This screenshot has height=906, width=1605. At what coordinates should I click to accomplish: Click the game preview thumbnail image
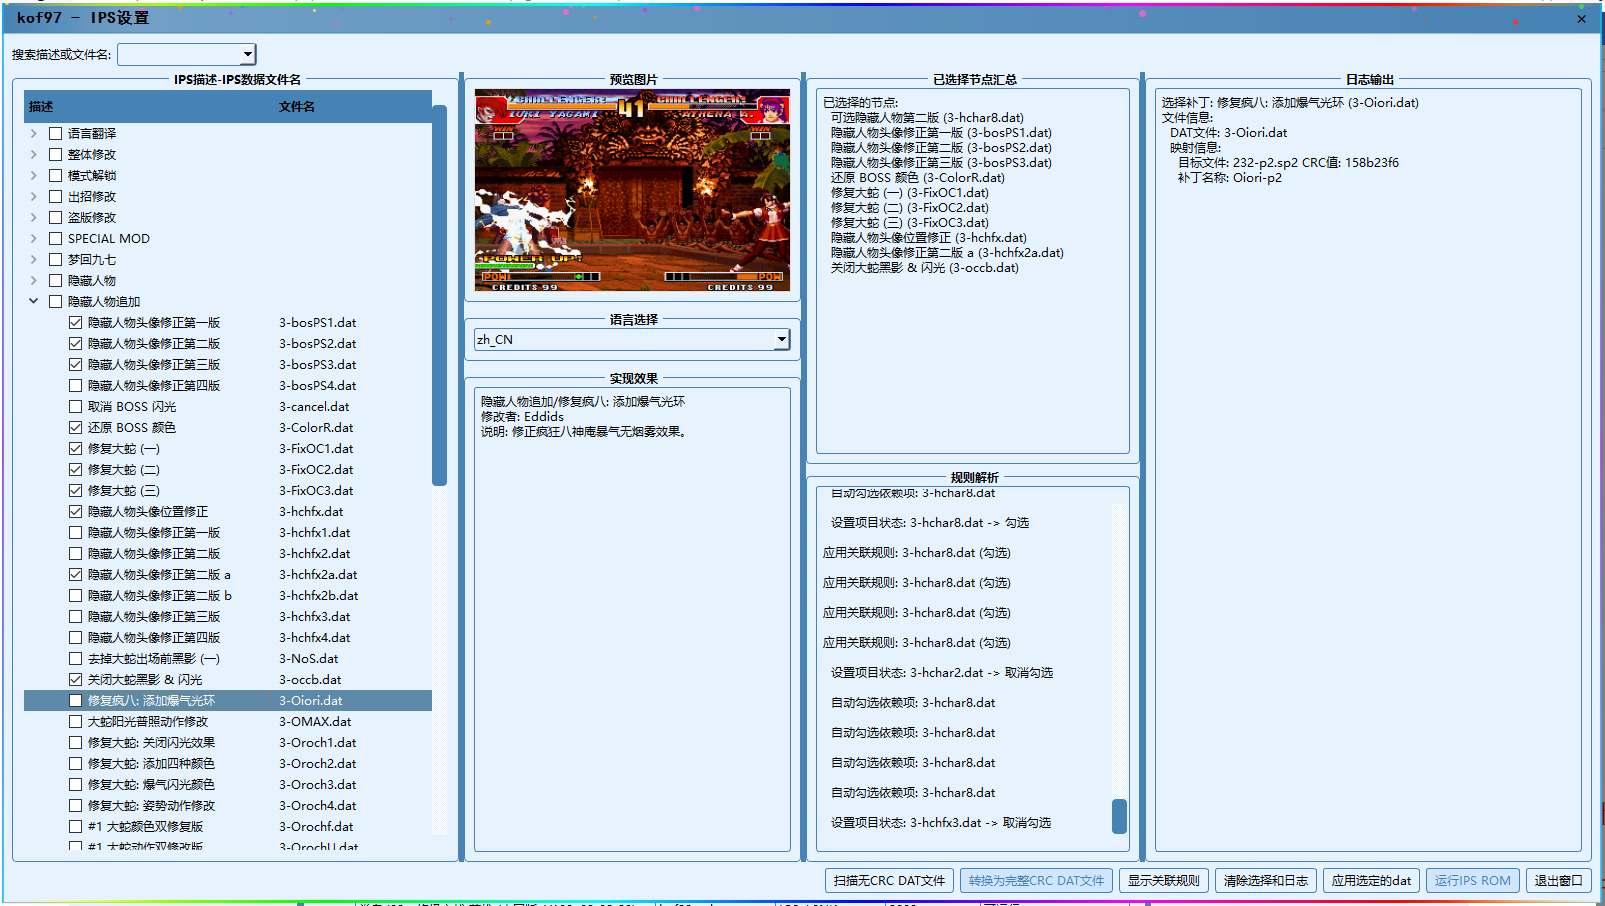(x=632, y=190)
